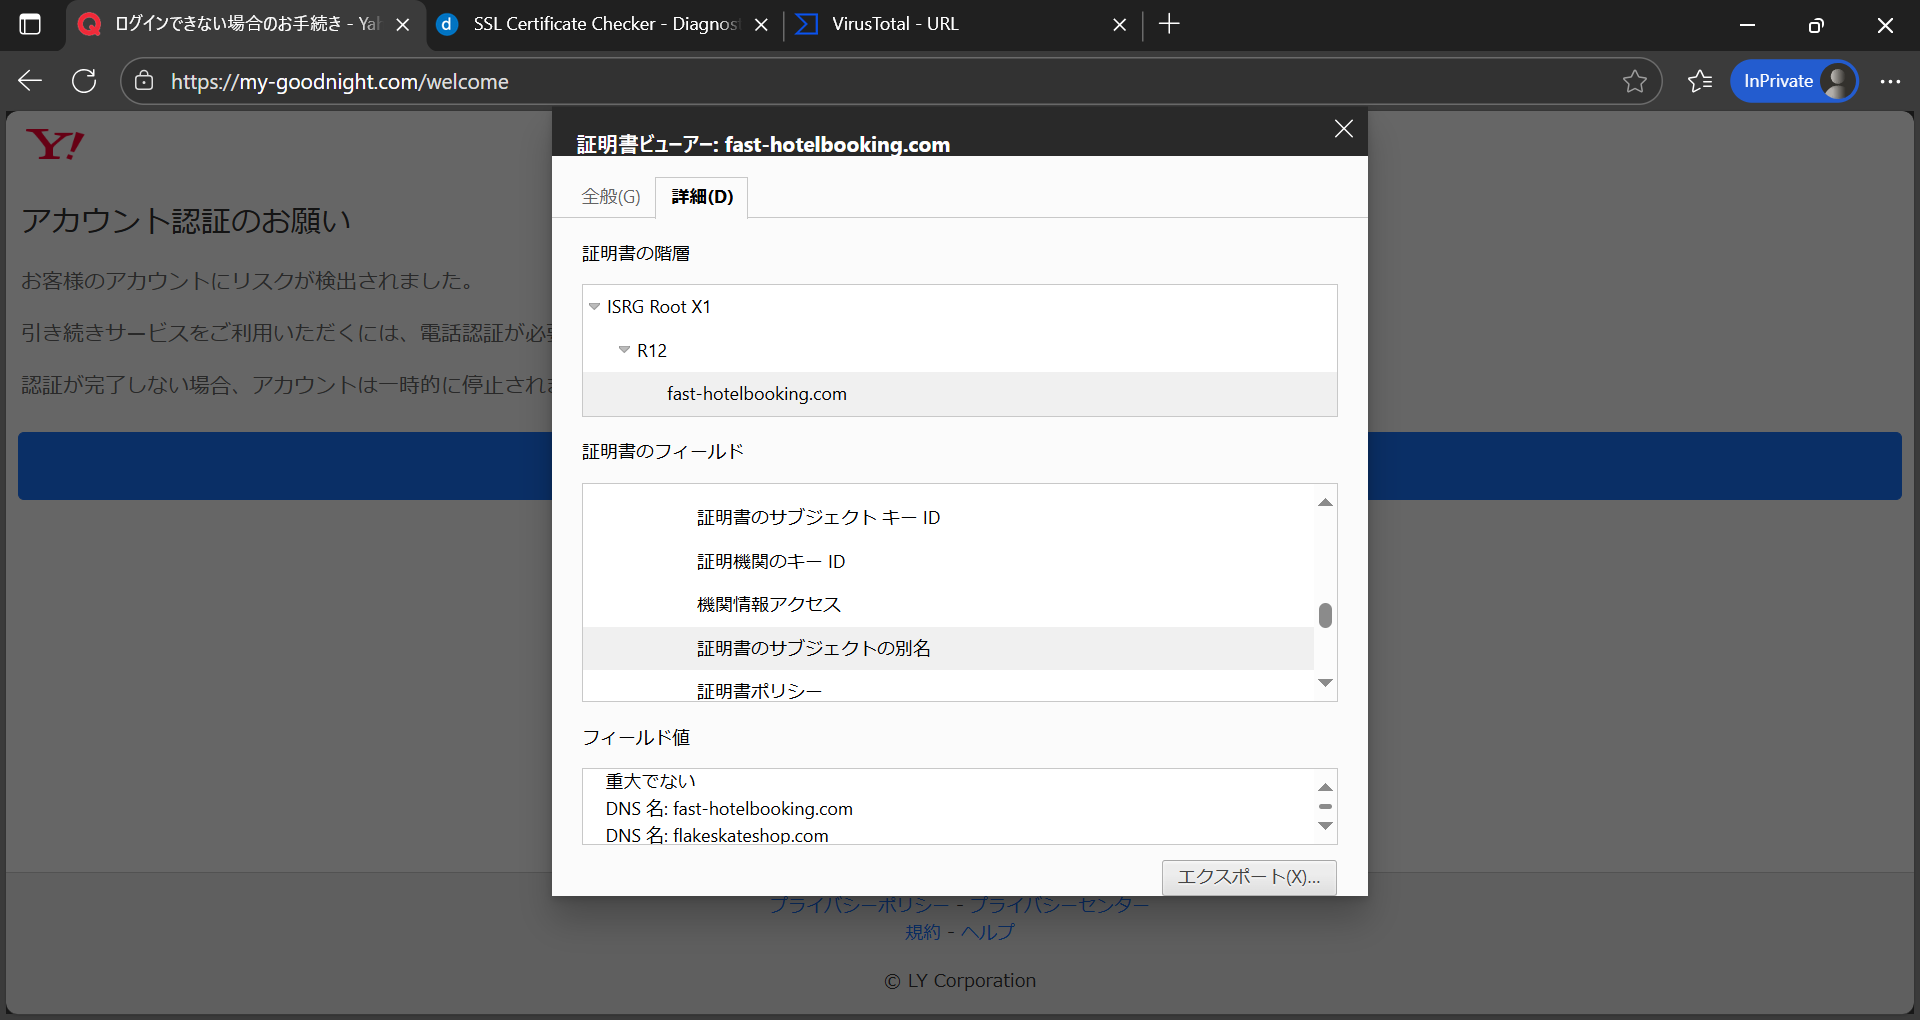Click 重大でない in field value
The image size is (1920, 1020).
pyautogui.click(x=650, y=781)
